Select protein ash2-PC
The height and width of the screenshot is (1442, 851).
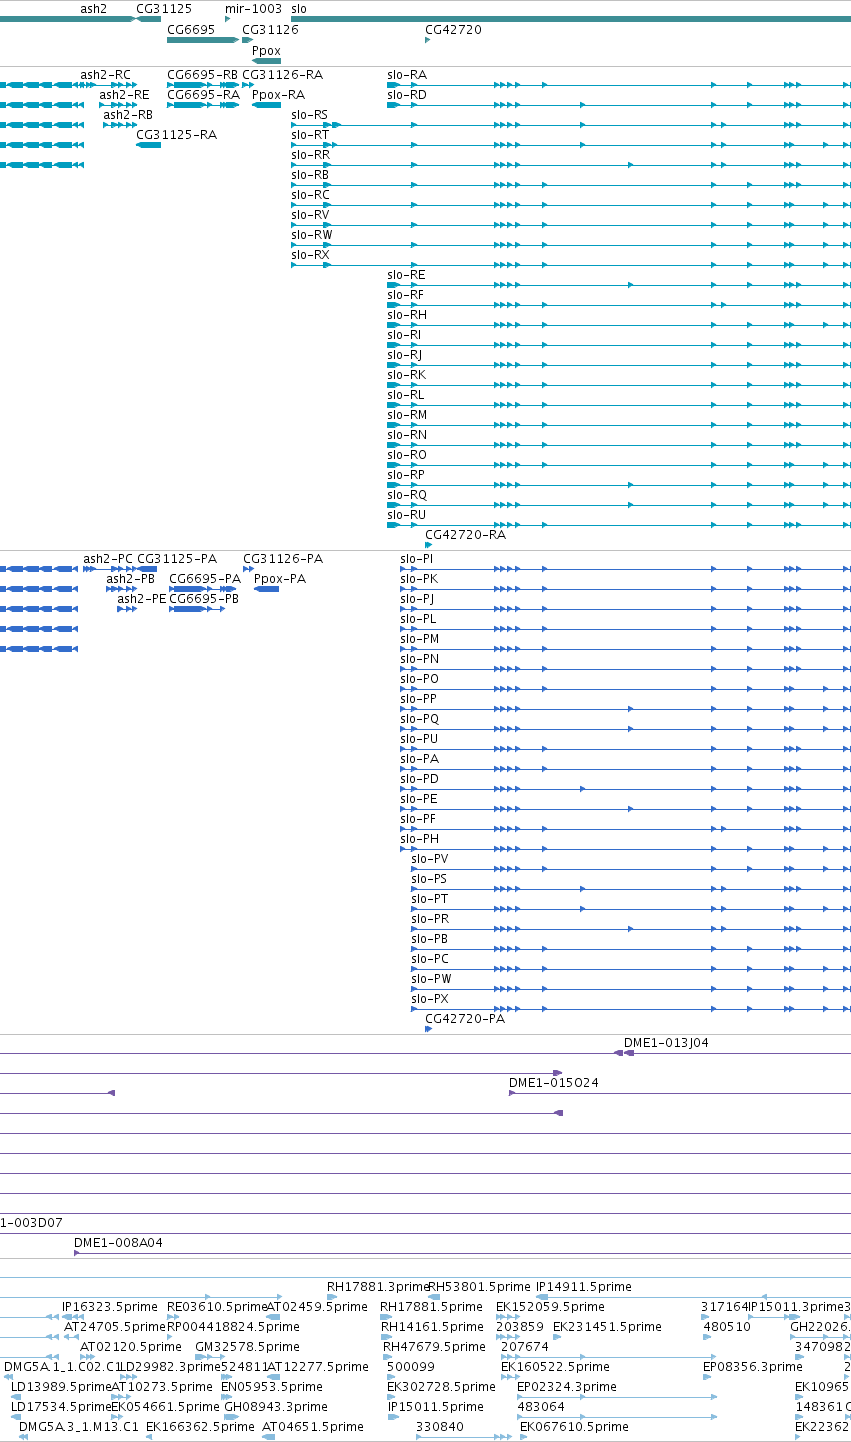tap(108, 559)
